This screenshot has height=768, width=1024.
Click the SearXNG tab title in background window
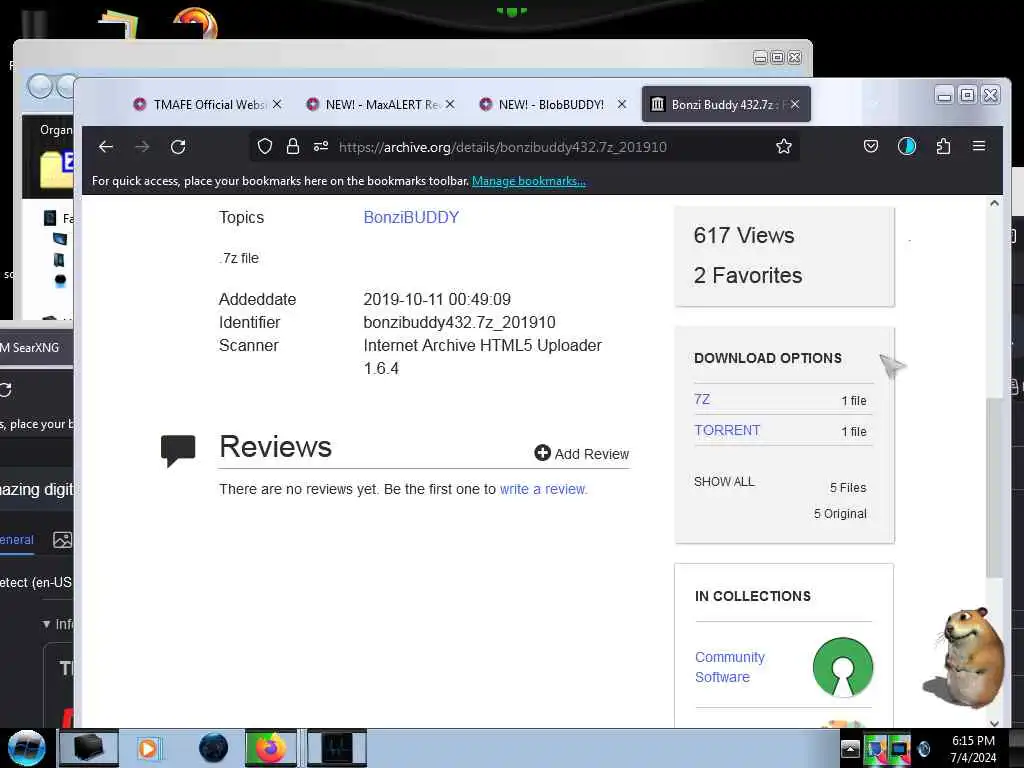pos(30,347)
